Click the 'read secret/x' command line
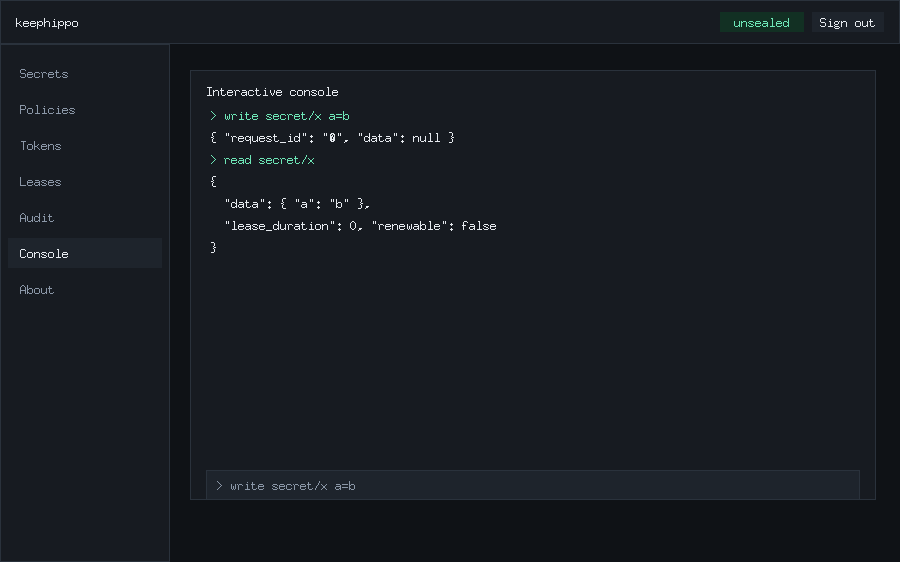 262,160
